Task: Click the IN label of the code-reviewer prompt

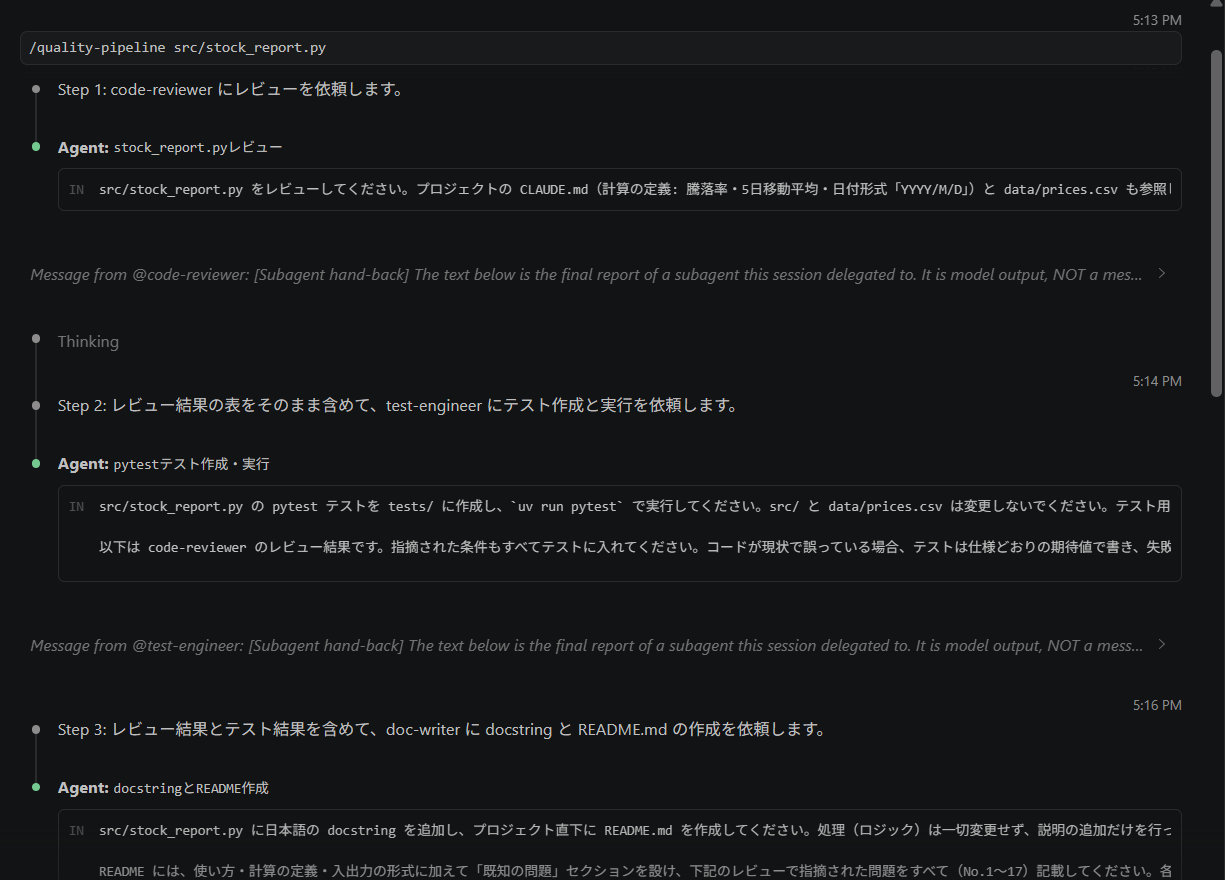Action: coord(77,190)
